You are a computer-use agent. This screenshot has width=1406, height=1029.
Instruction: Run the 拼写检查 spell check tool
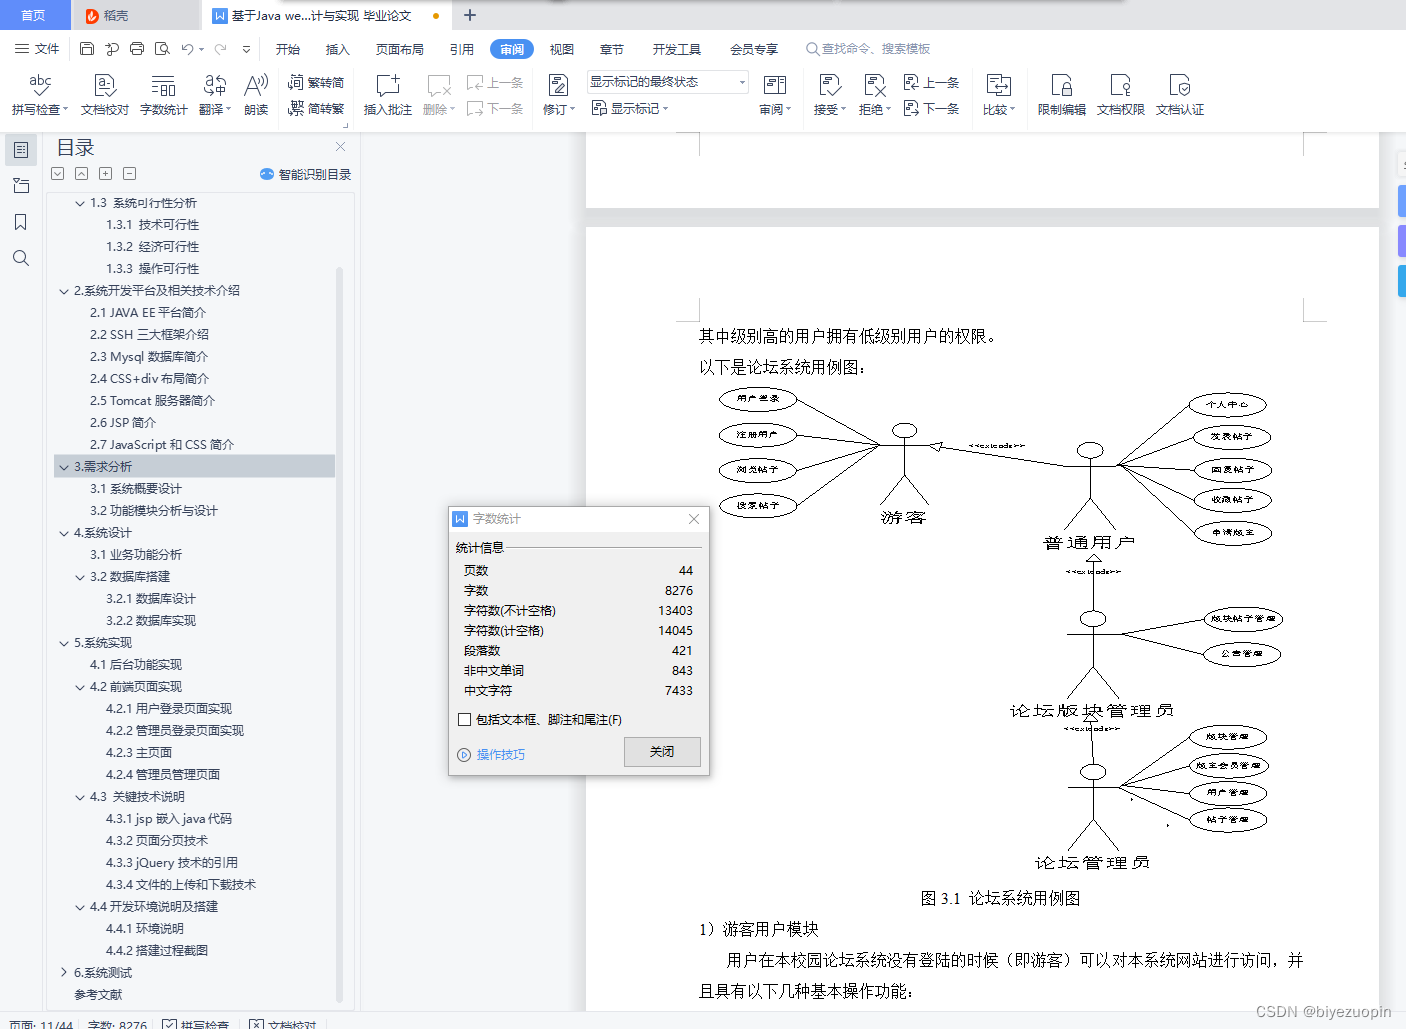coord(37,95)
